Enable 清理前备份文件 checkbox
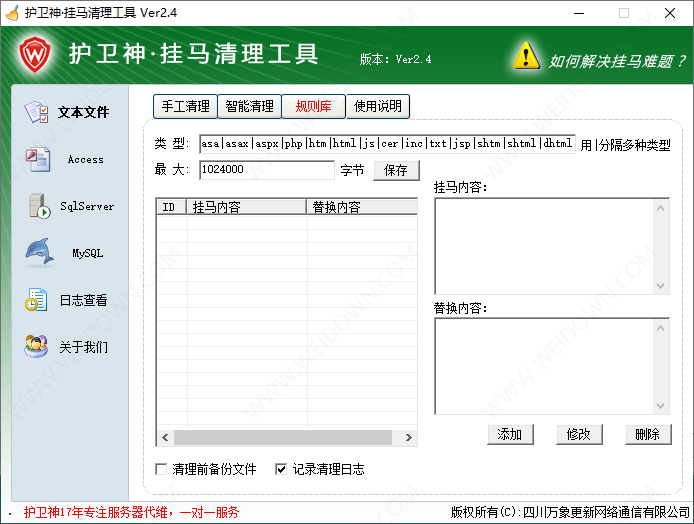Viewport: 694px width, 524px height. (x=161, y=469)
